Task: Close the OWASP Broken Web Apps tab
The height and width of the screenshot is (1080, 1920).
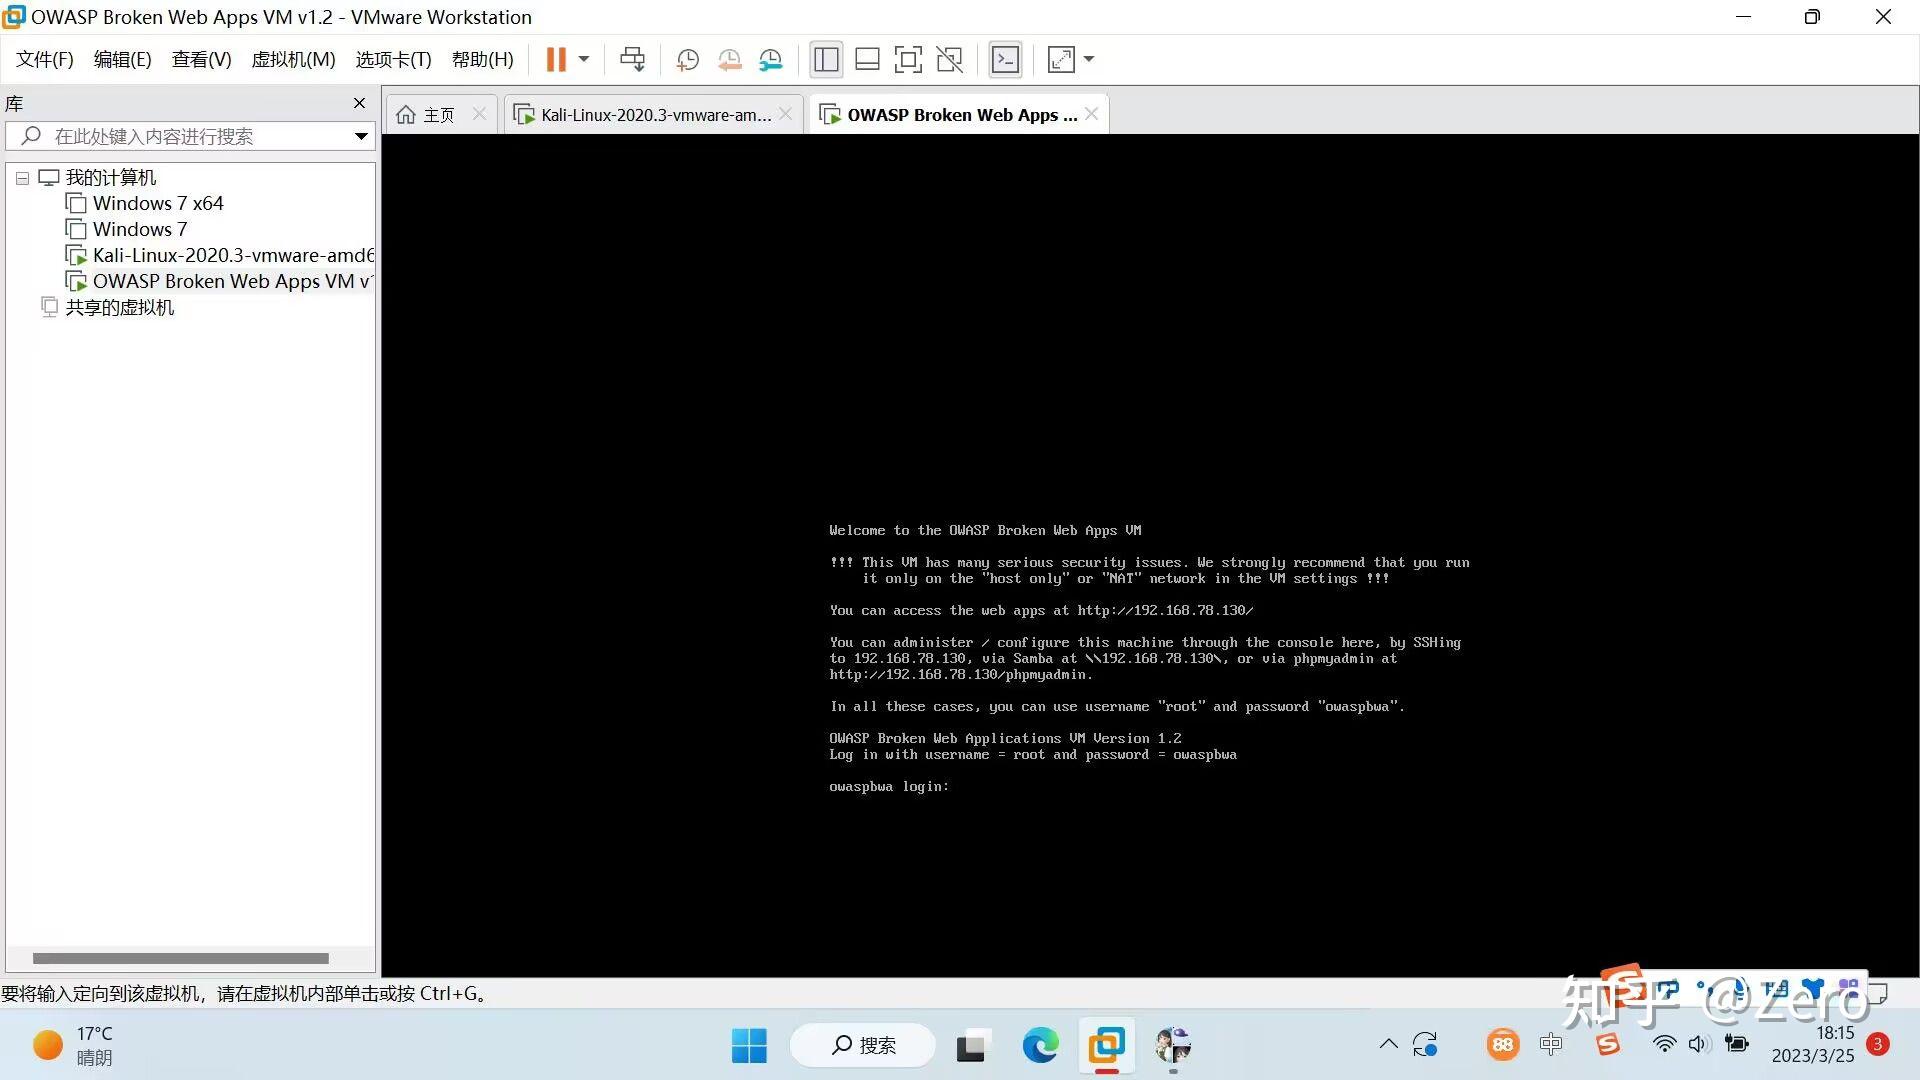Action: (x=1092, y=114)
